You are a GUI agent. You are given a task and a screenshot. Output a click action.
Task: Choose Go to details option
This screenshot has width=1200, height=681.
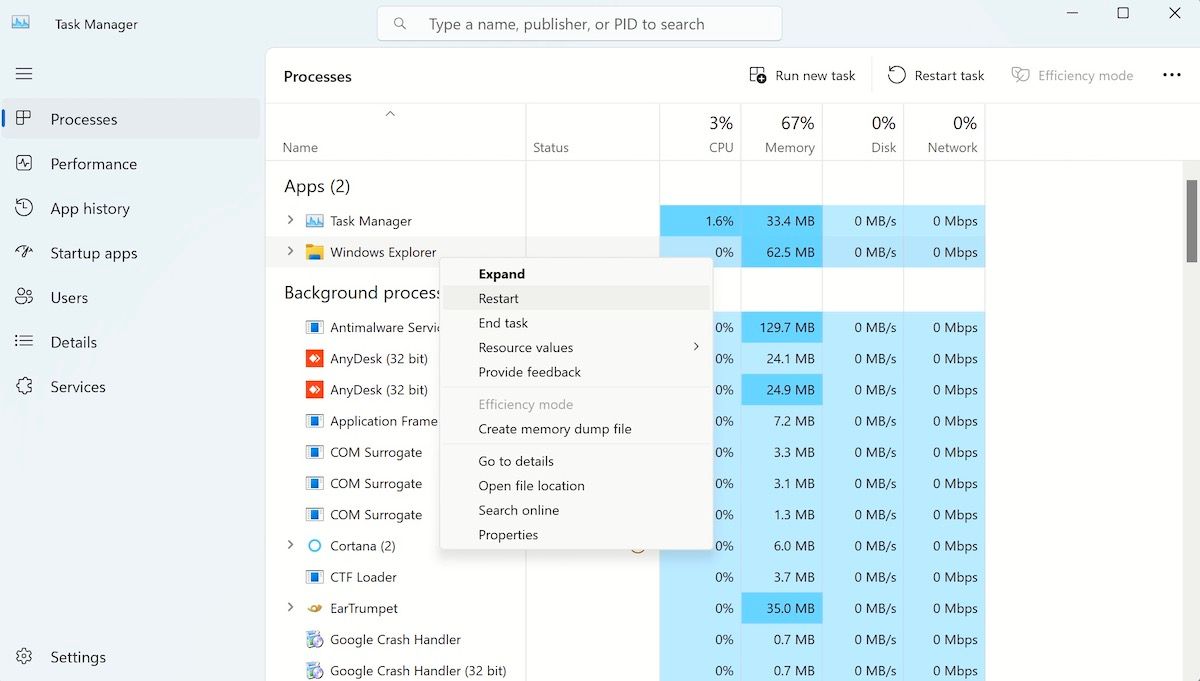(517, 460)
